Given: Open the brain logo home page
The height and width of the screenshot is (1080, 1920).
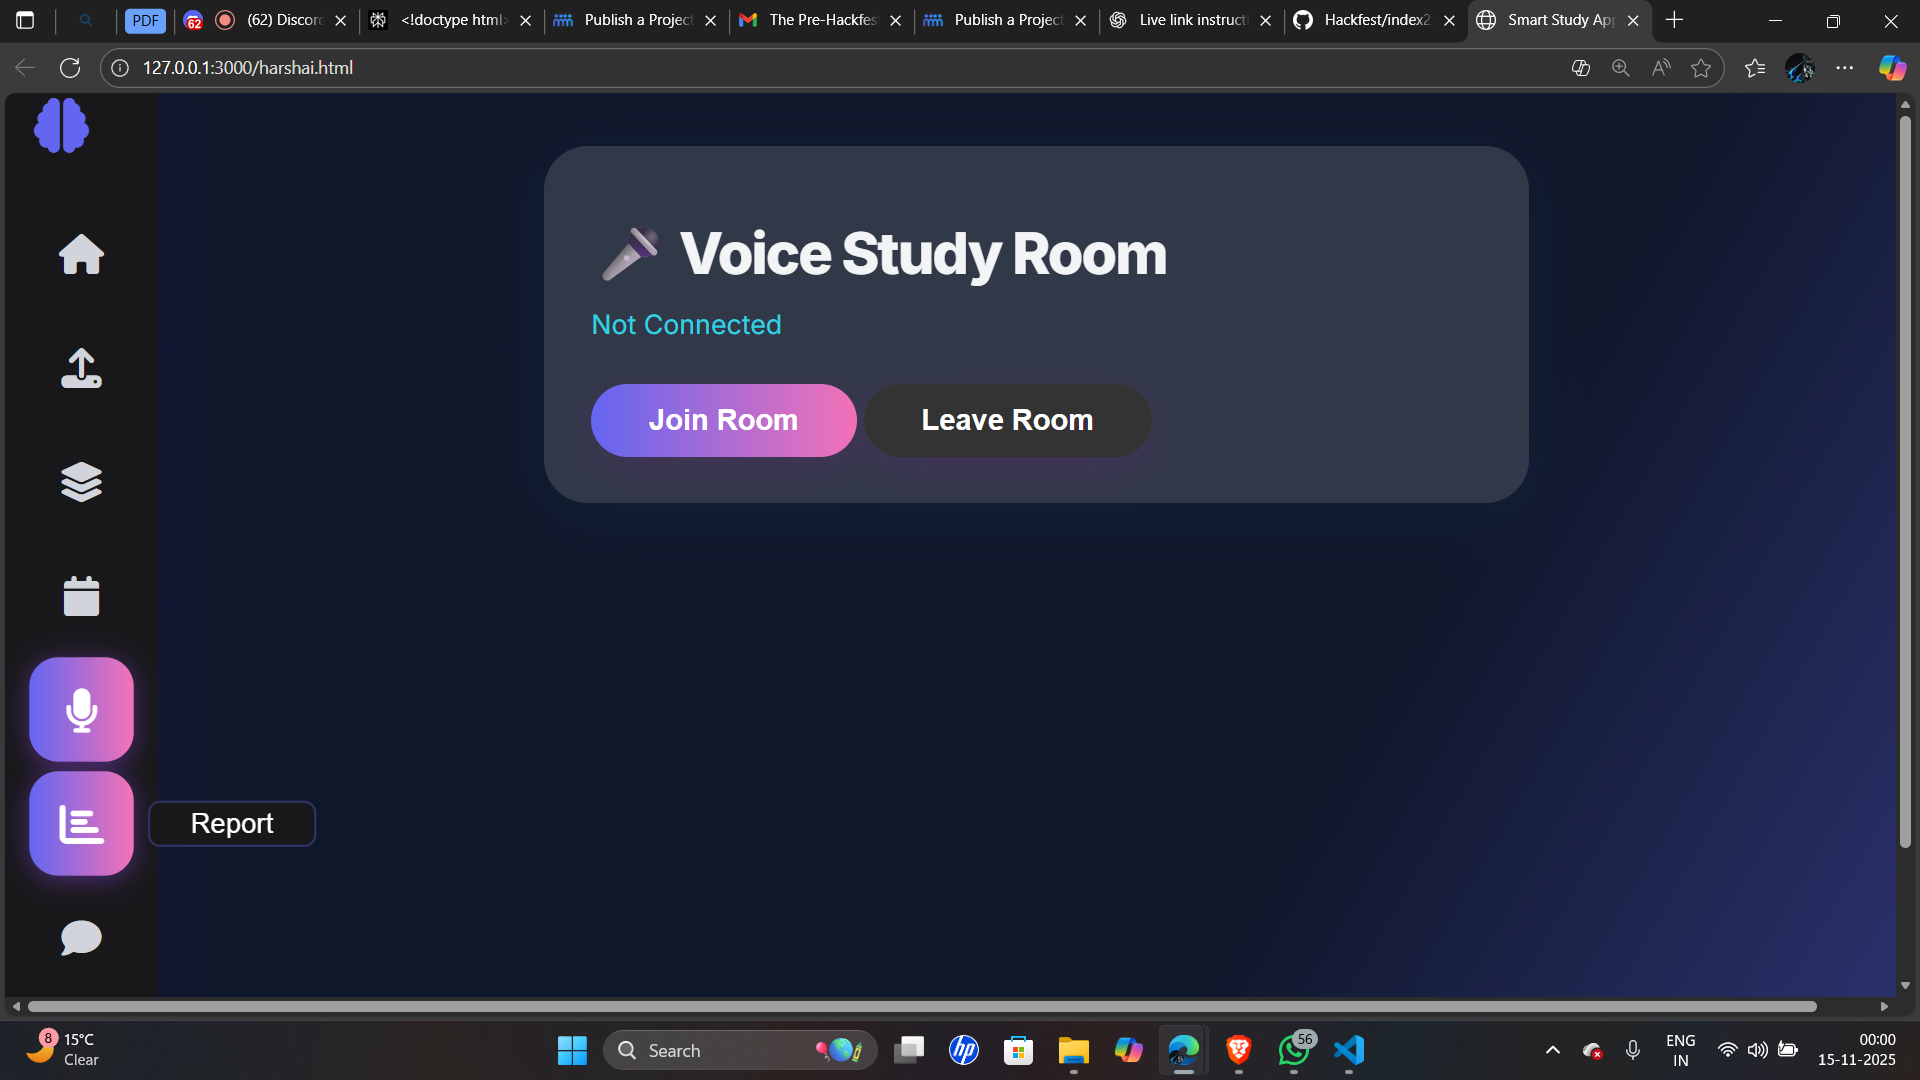Looking at the screenshot, I should tap(61, 125).
